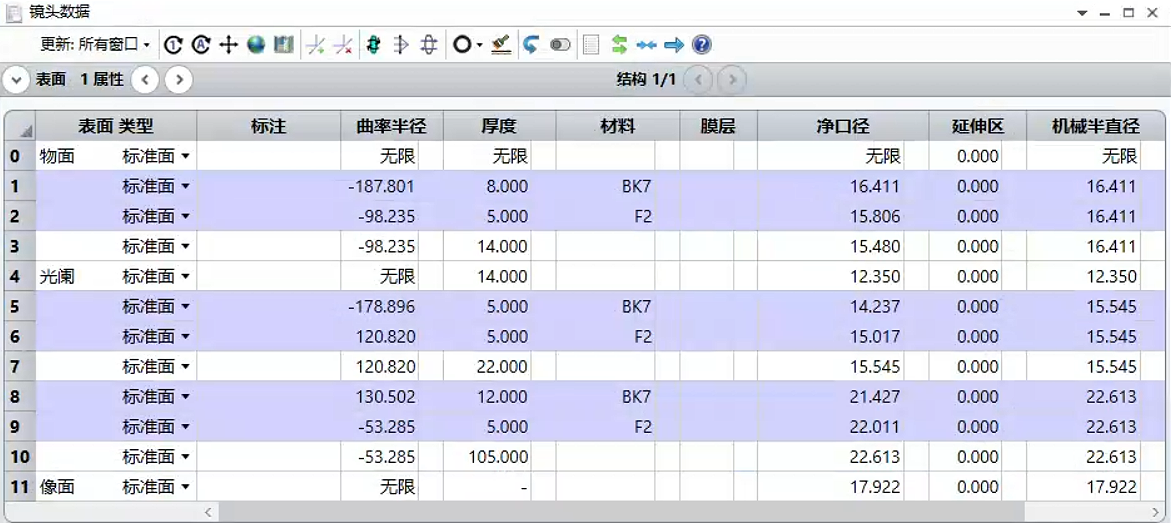Click the horizontal scrollbar left arrow
Image resolution: width=1171 pixels, height=523 pixels.
(x=209, y=512)
